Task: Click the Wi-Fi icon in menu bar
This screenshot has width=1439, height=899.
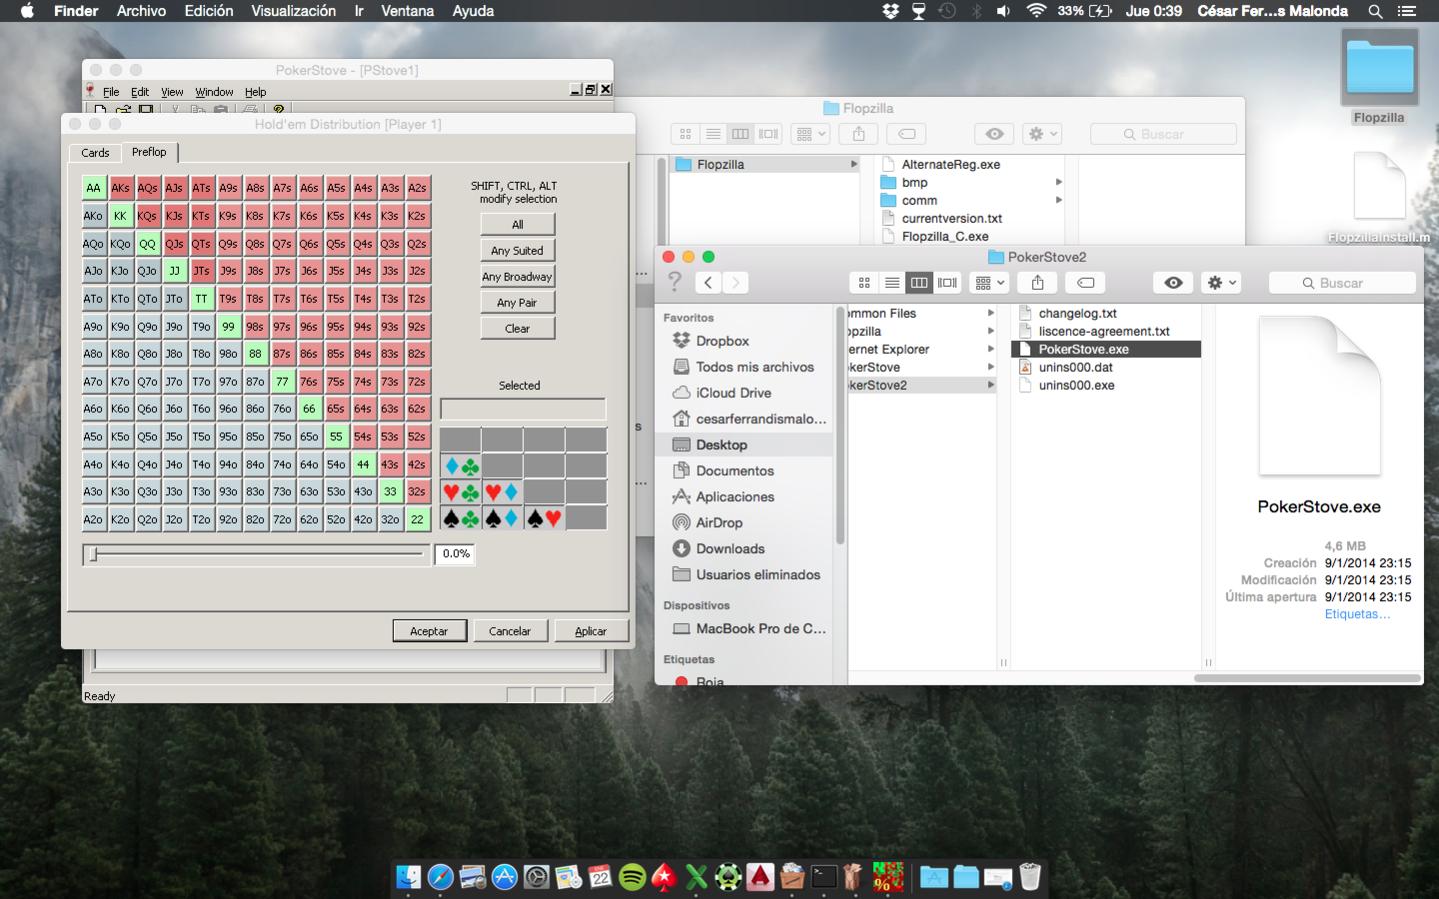Action: tap(1036, 11)
